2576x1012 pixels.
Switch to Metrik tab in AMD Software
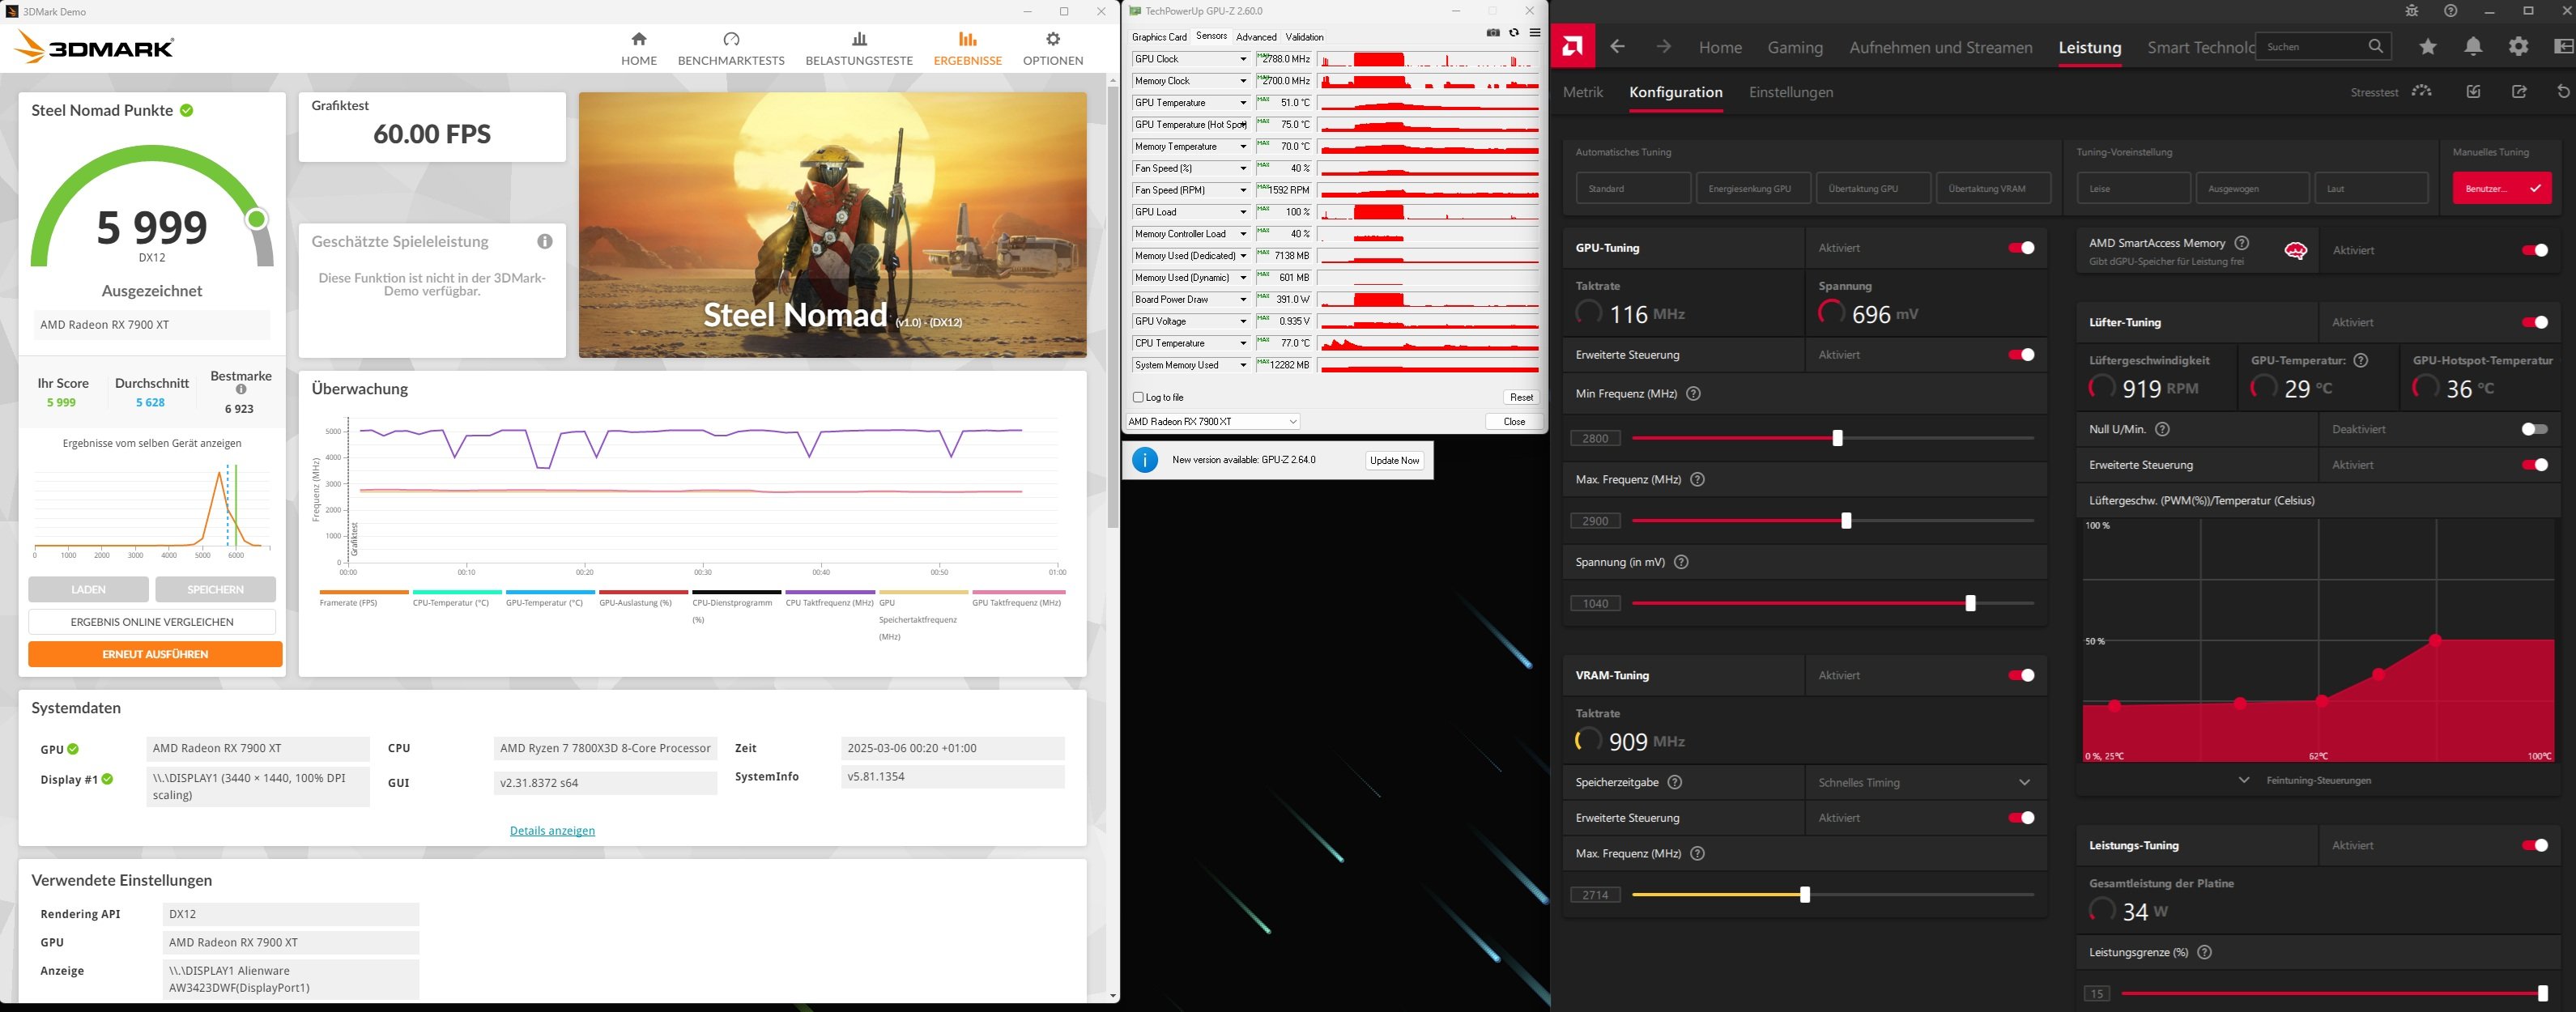pyautogui.click(x=1582, y=92)
